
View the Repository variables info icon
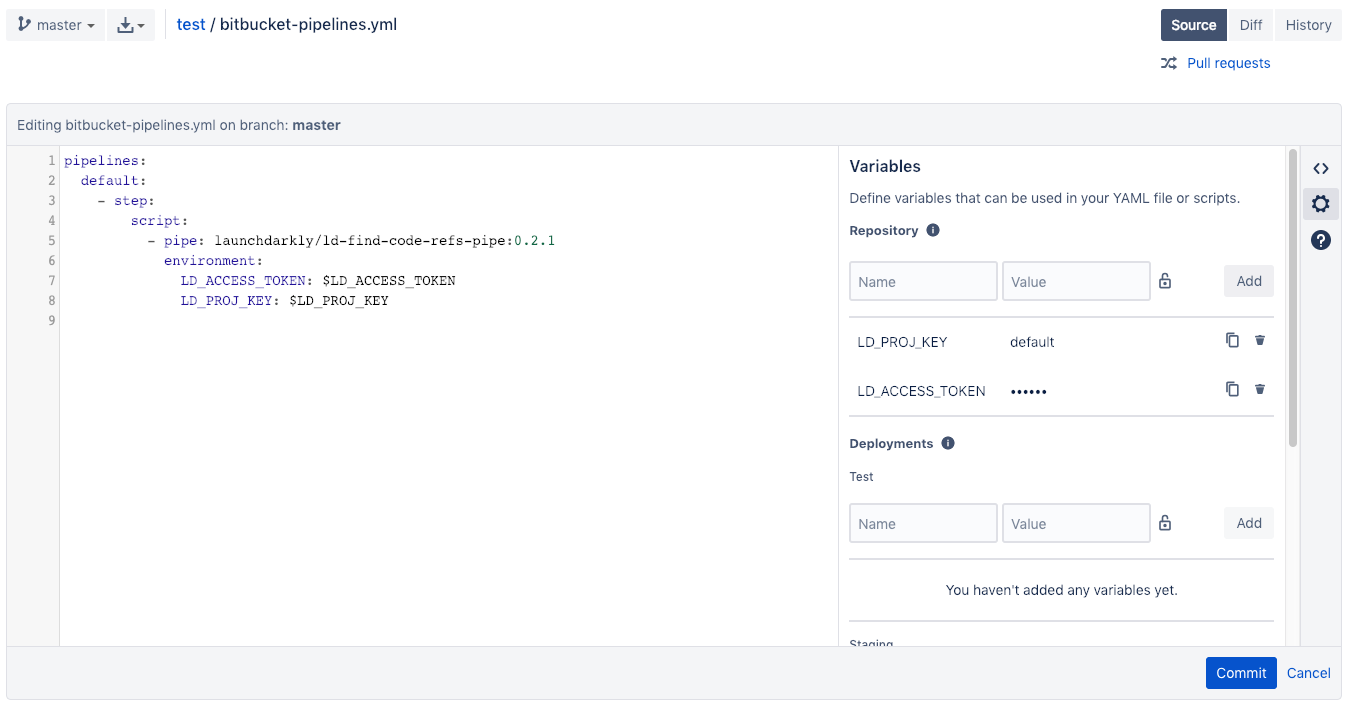(x=933, y=230)
